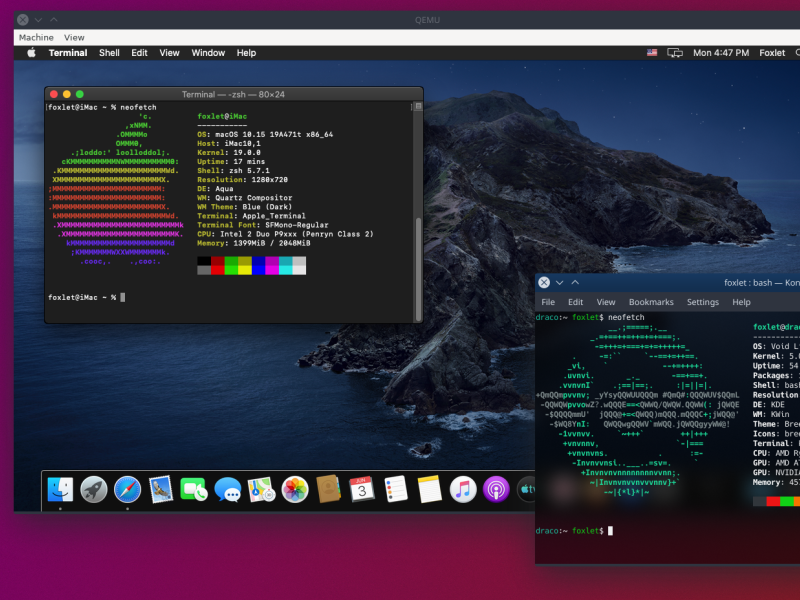Launch the Music app from dock
Viewport: 800px width, 600px height.
(x=462, y=489)
